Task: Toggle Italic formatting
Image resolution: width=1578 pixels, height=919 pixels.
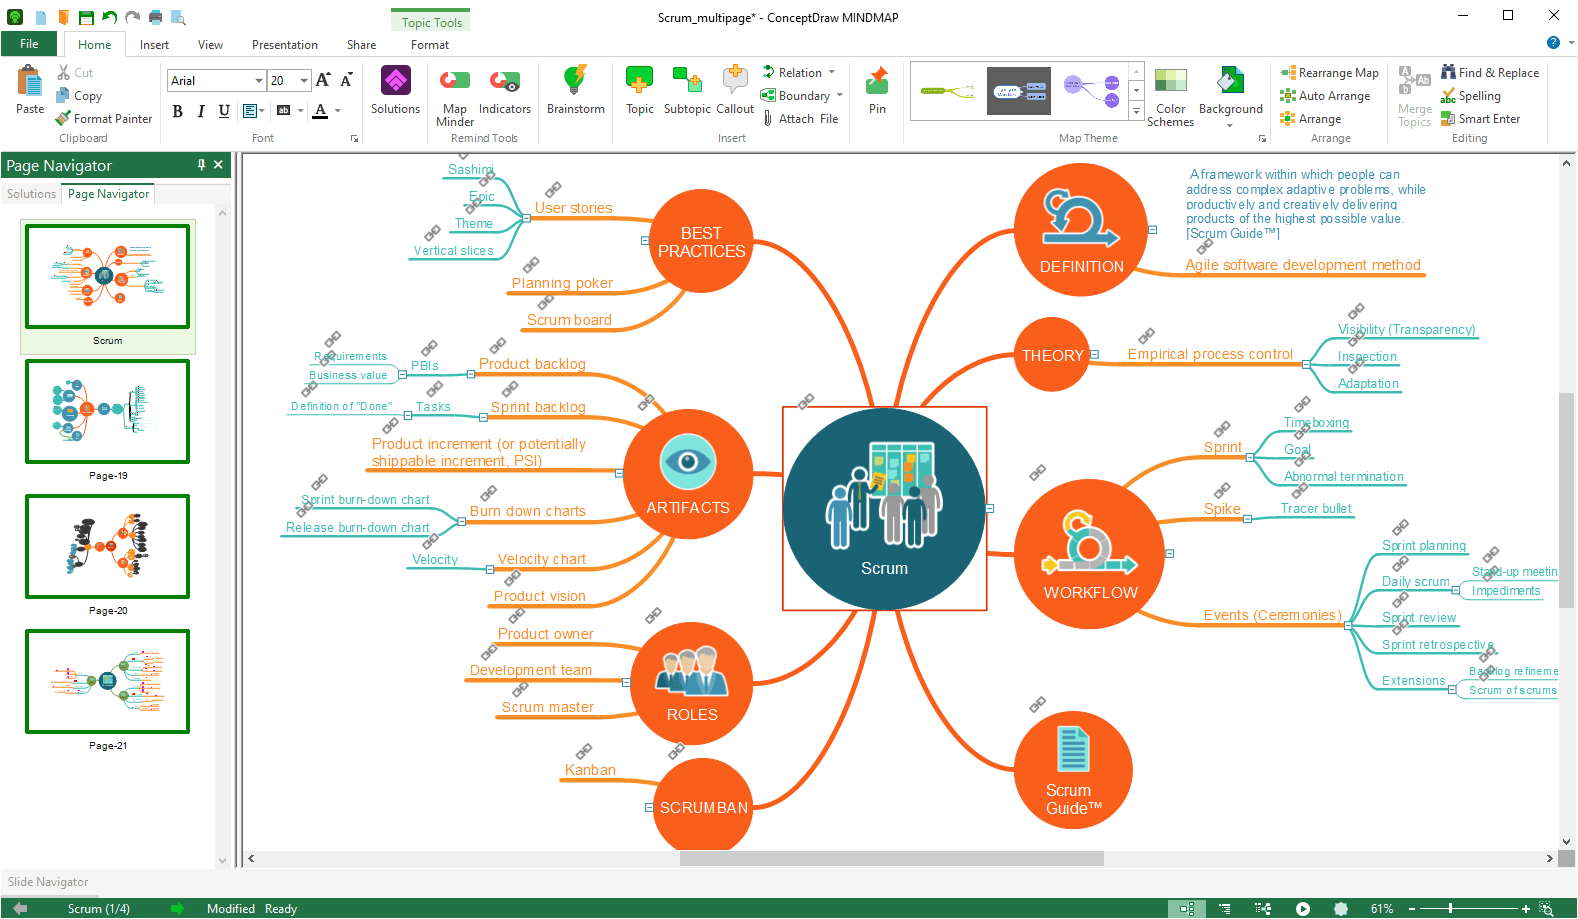Action: tap(201, 111)
